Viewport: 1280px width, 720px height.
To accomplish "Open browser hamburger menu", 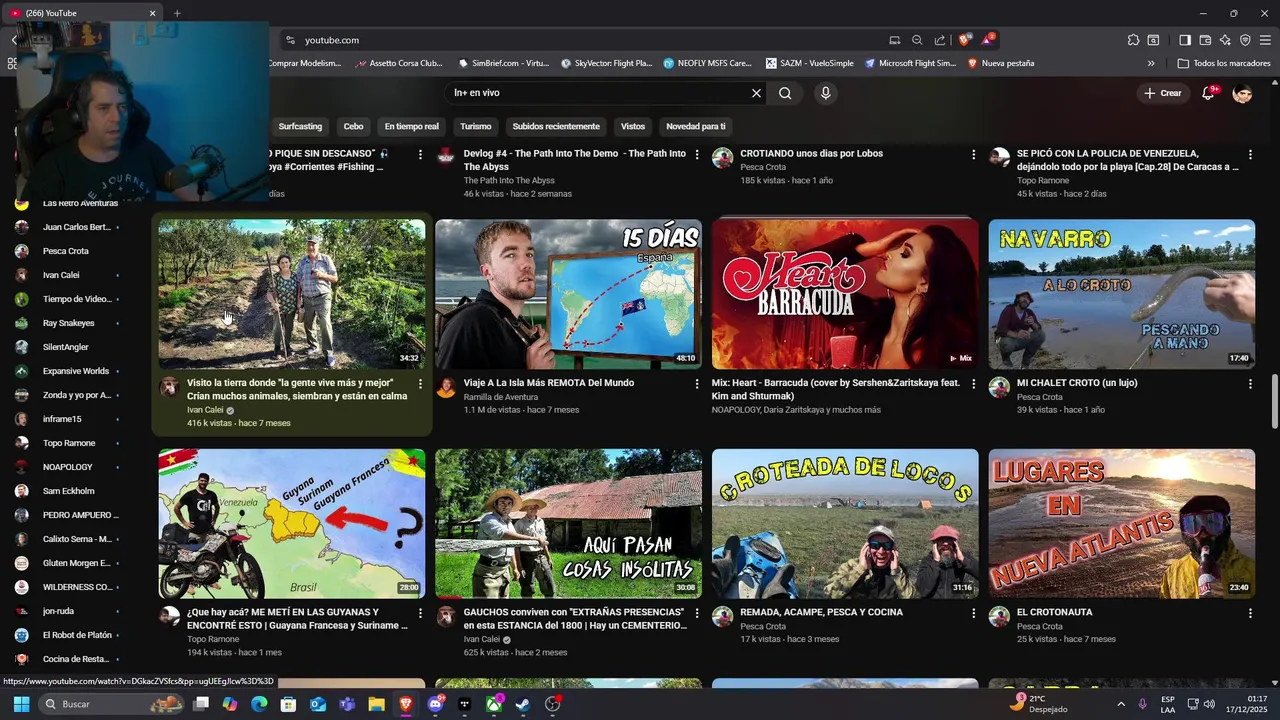I will 1265,40.
